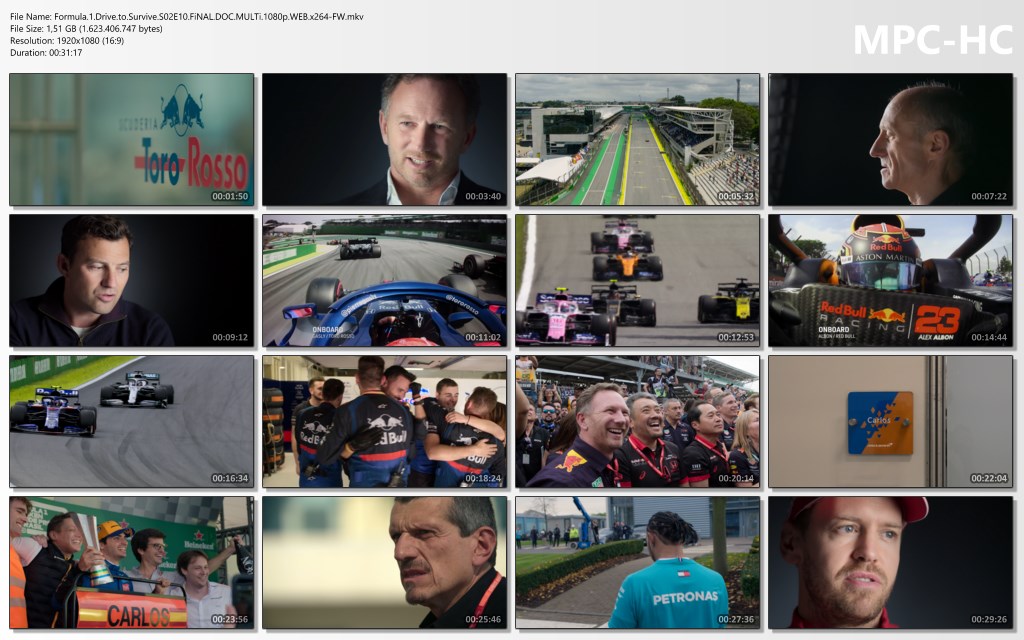1024x640 pixels.
Task: Click the Duration 00:31:17 text
Action: 46,52
